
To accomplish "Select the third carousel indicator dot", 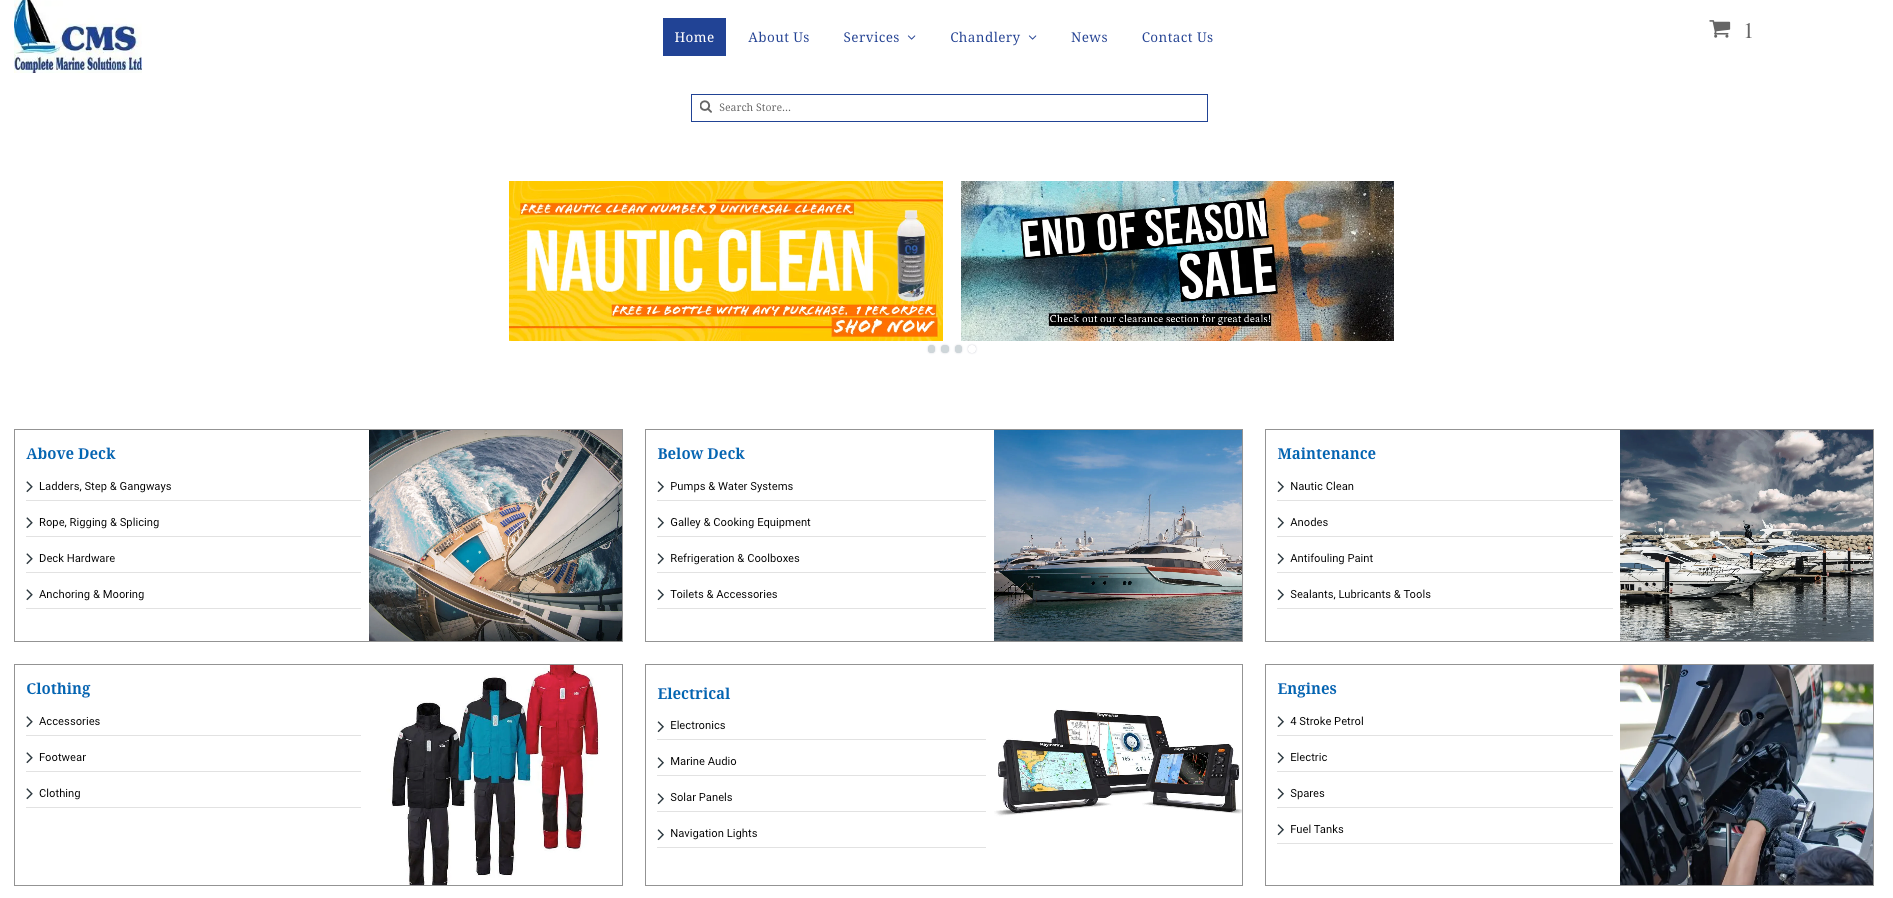I will coord(958,349).
